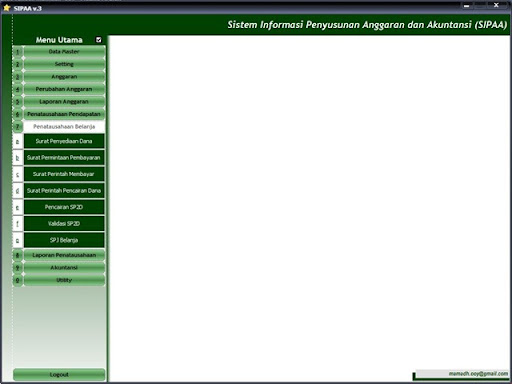Open SPJ Belanja submenu item

click(x=64, y=240)
